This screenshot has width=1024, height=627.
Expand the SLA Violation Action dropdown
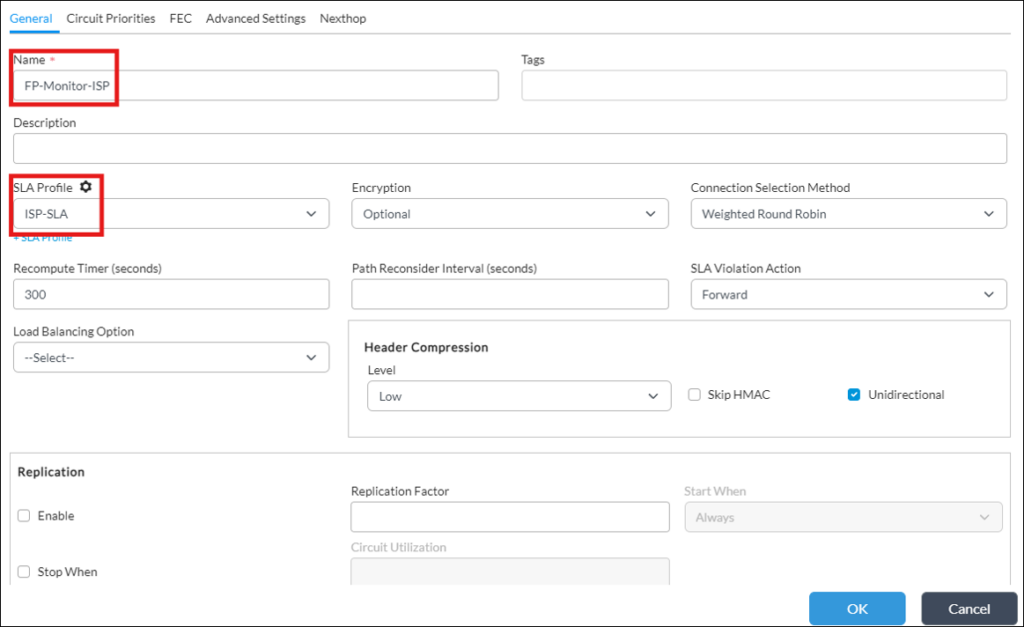(x=848, y=295)
